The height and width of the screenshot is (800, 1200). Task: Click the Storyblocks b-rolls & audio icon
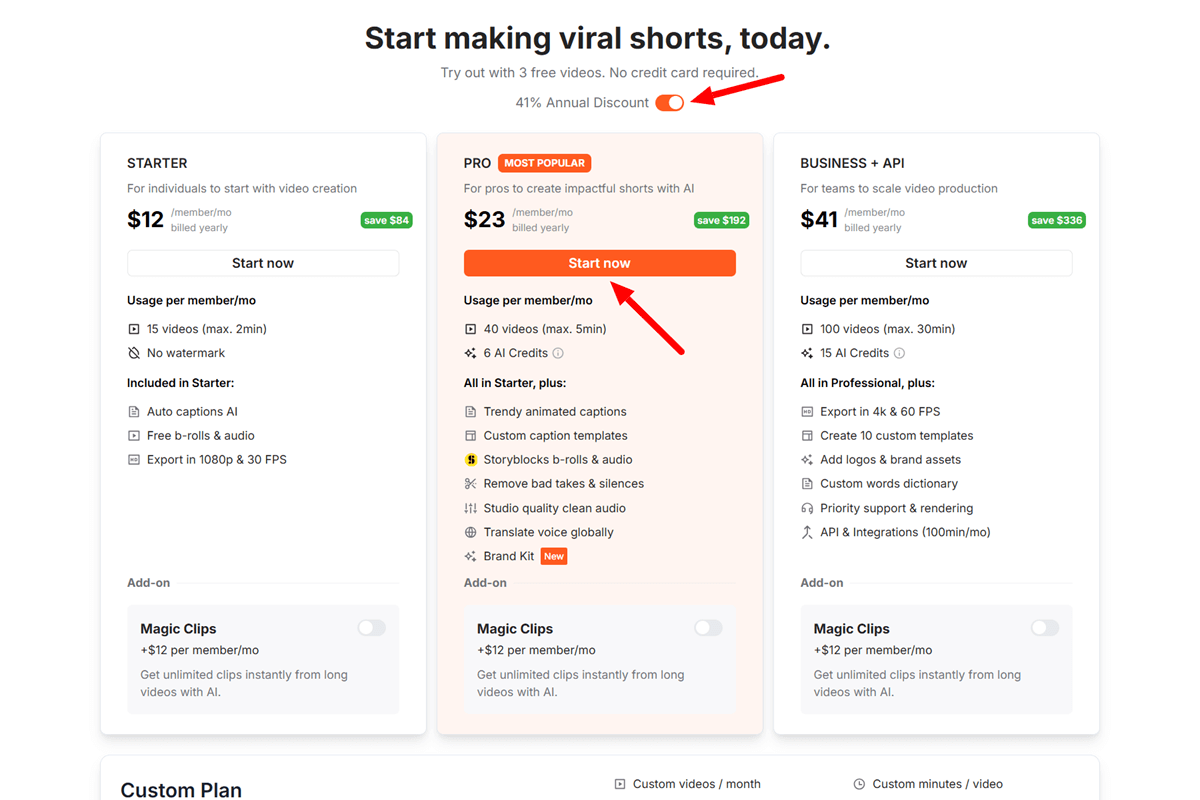pos(471,460)
